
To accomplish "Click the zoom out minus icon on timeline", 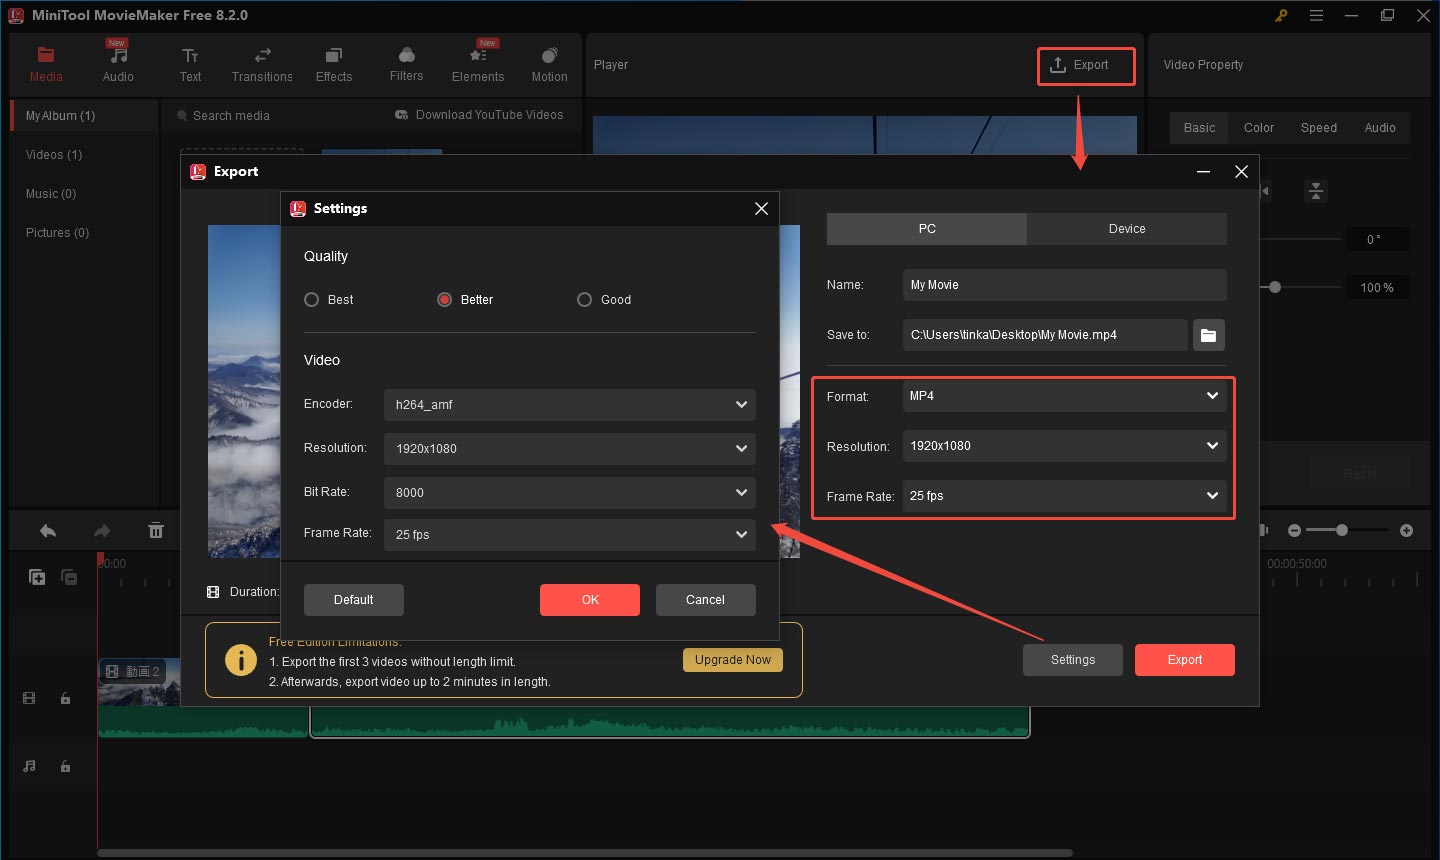I will [x=1294, y=530].
